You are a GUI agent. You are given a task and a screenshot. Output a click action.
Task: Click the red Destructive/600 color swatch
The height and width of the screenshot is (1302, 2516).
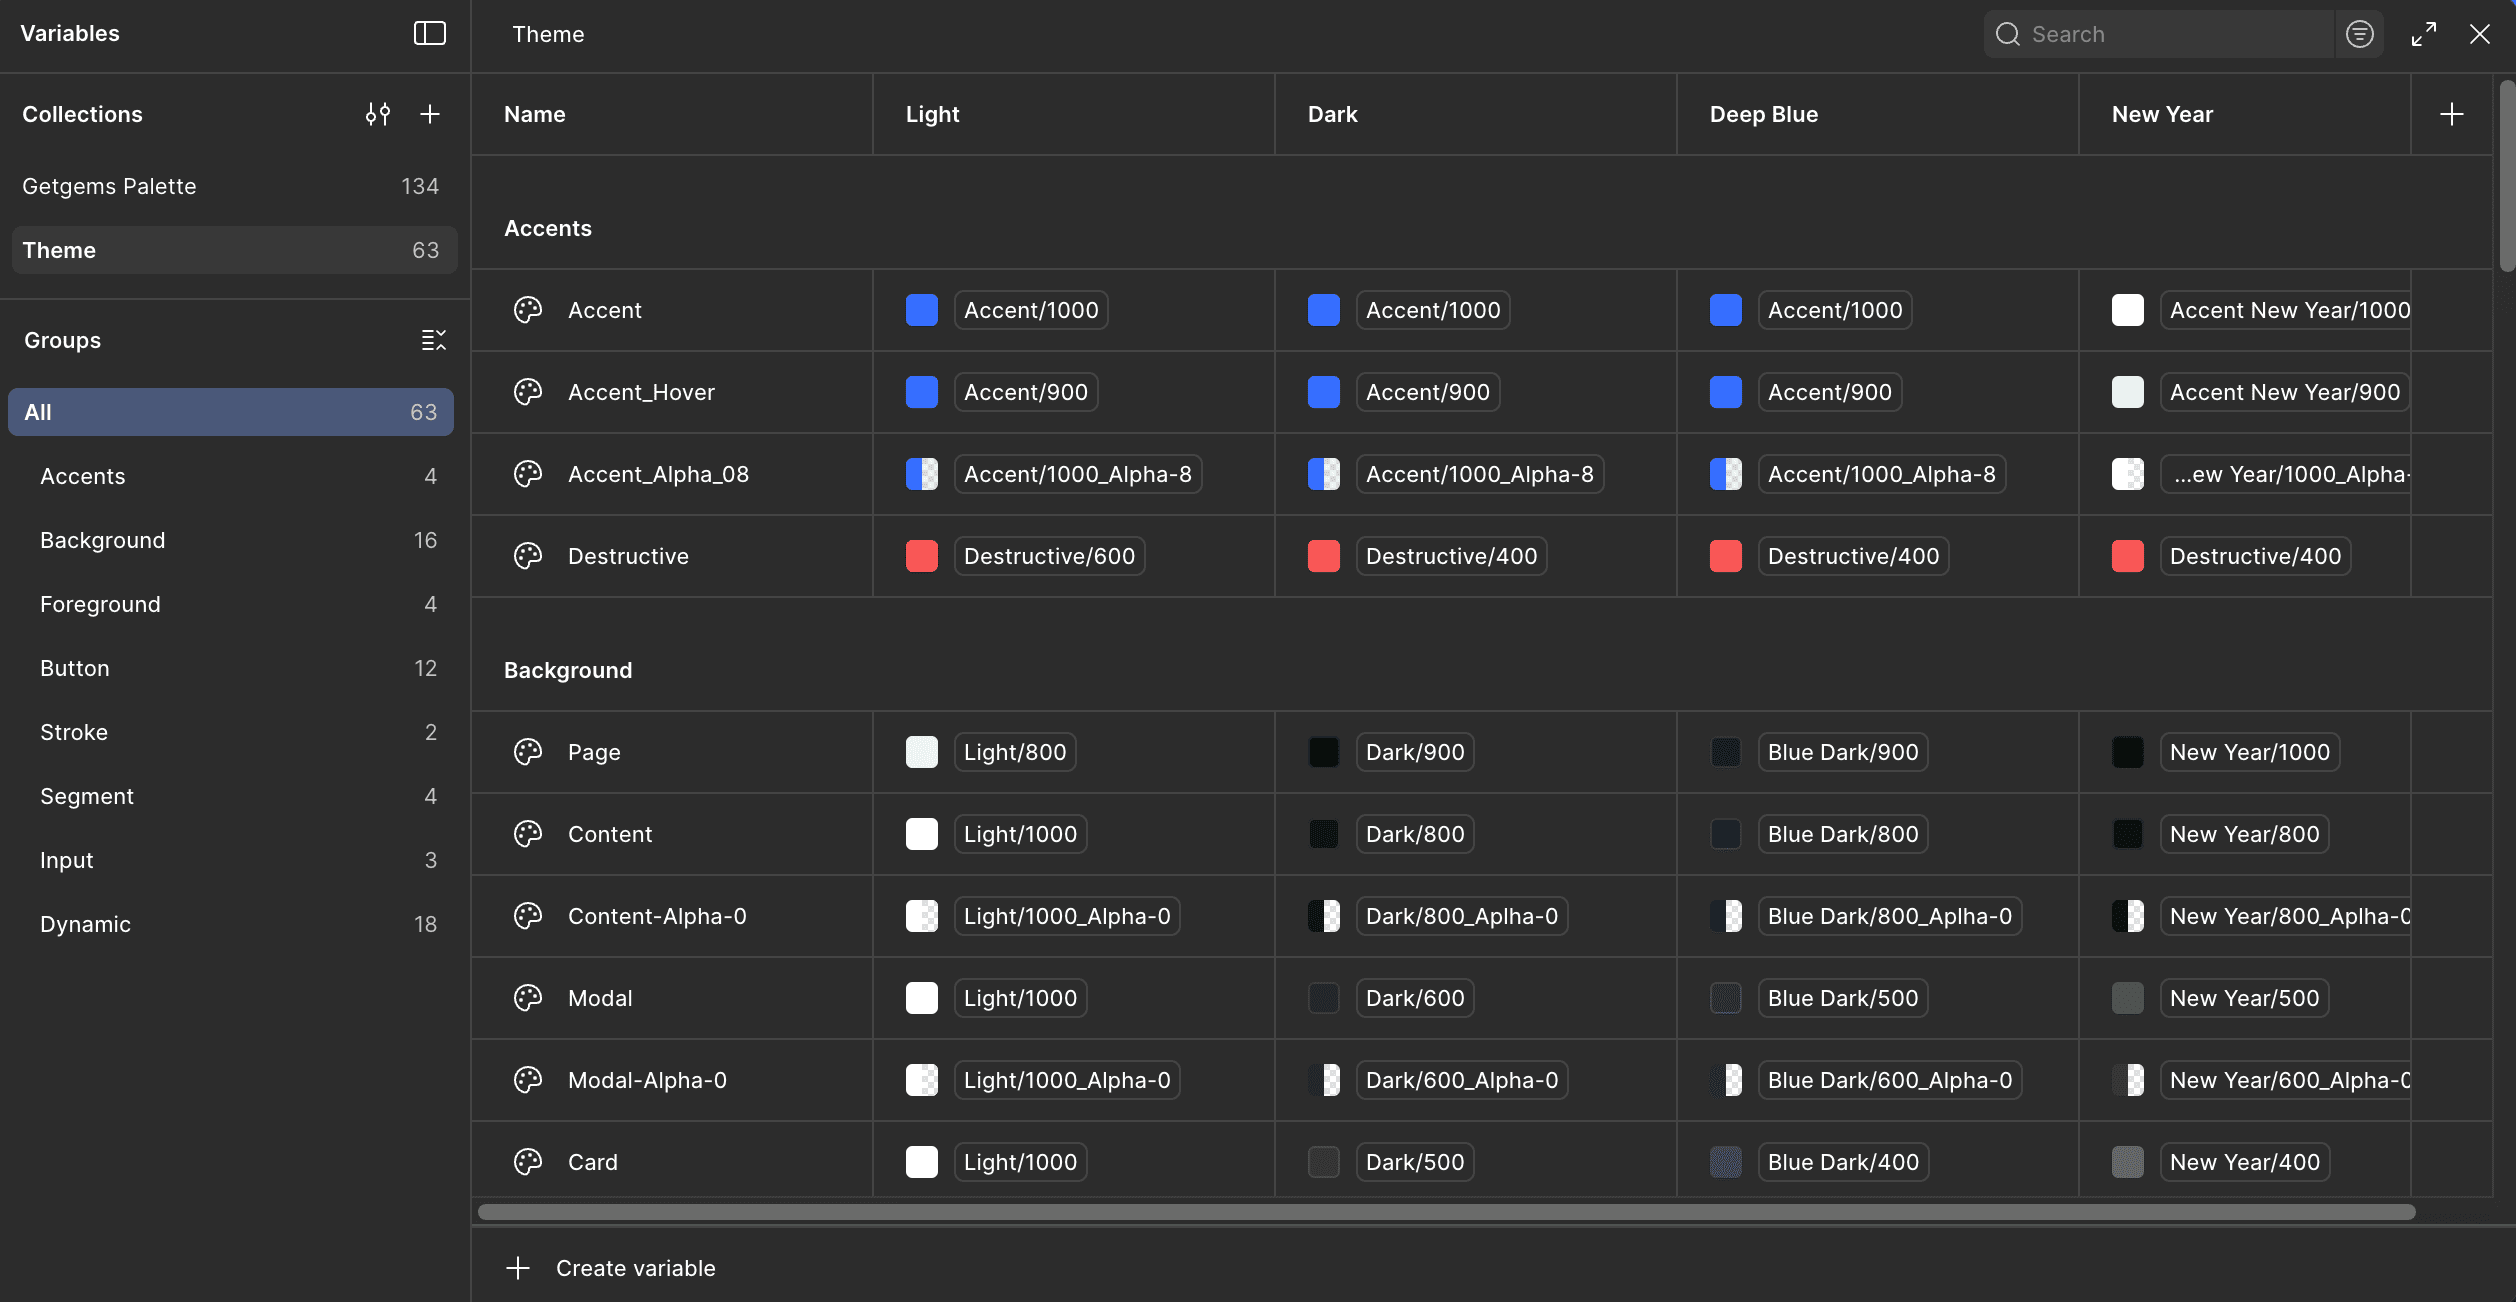pyautogui.click(x=921, y=556)
